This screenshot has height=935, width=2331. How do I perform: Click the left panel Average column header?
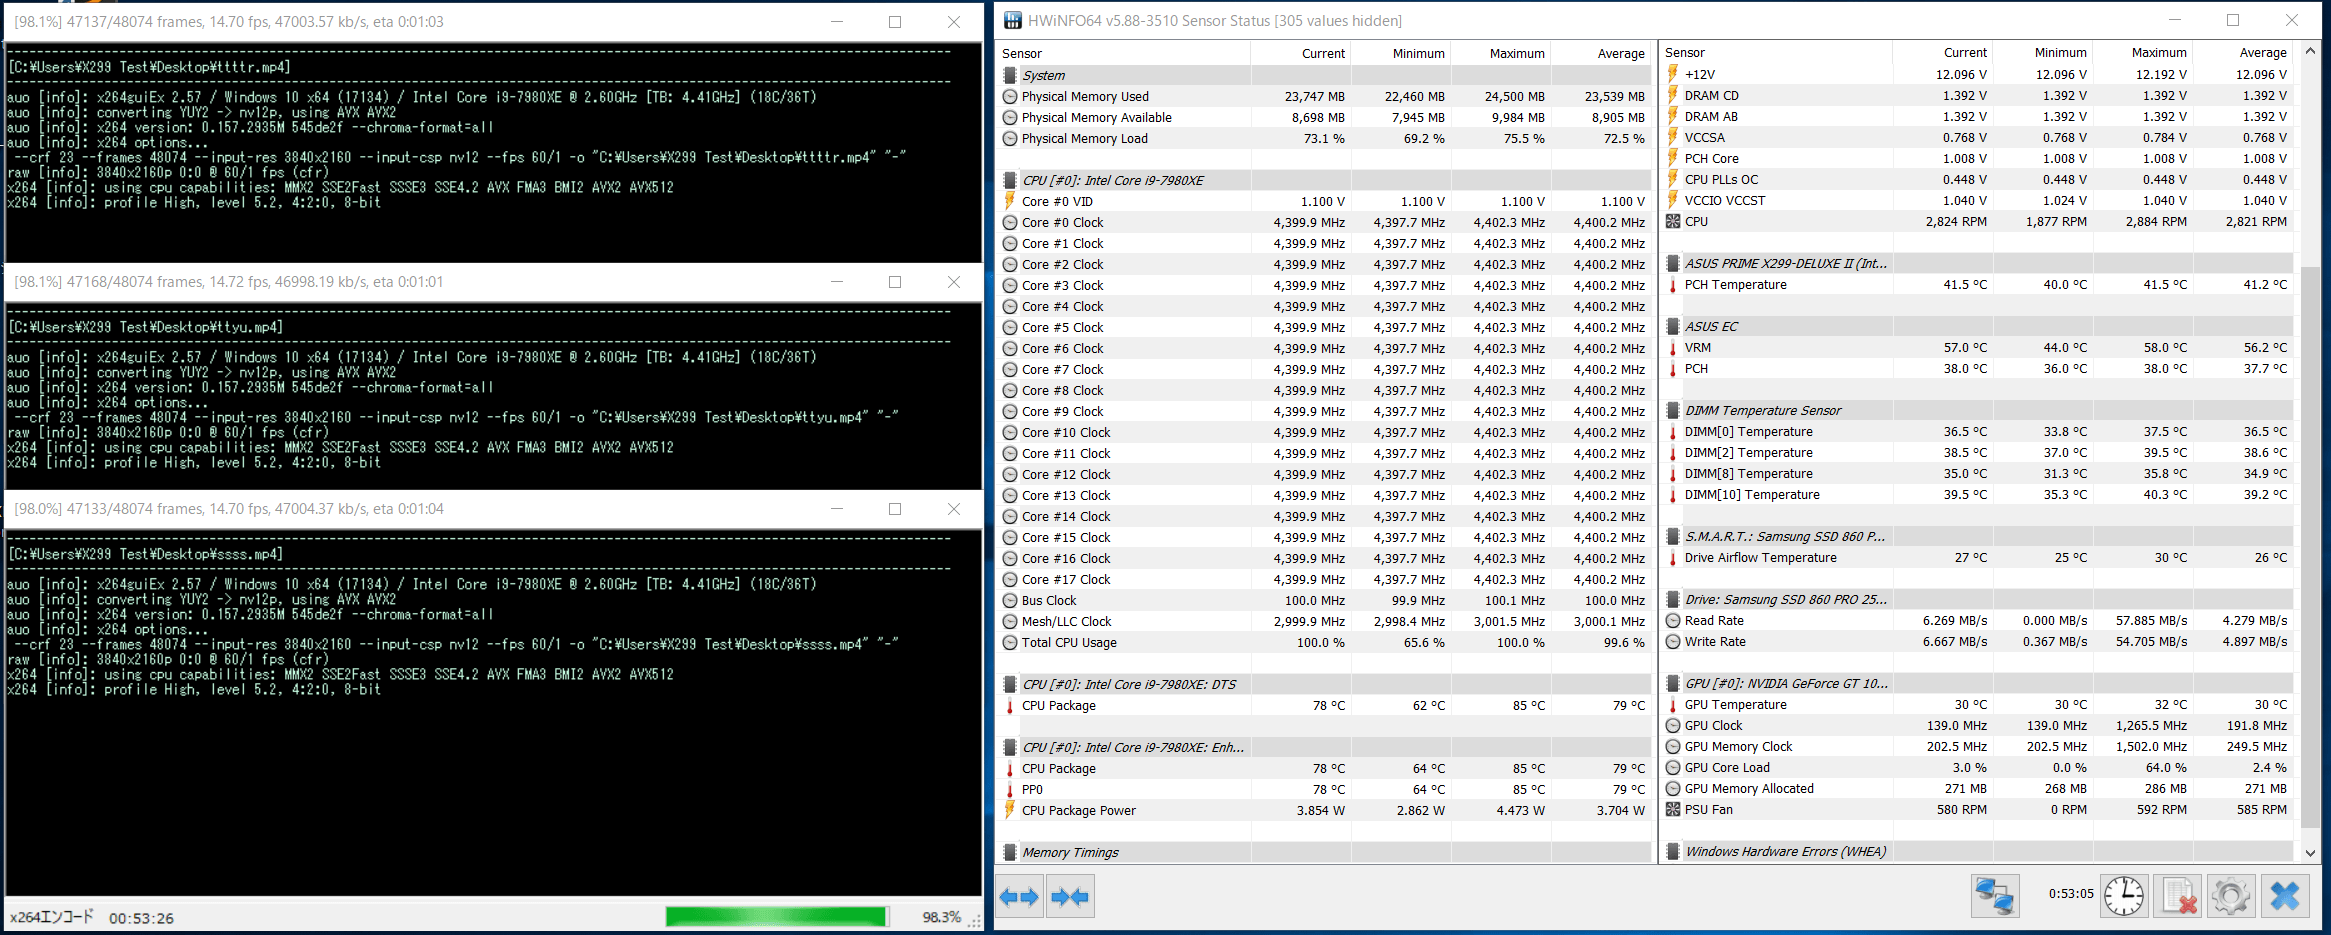coord(1600,53)
